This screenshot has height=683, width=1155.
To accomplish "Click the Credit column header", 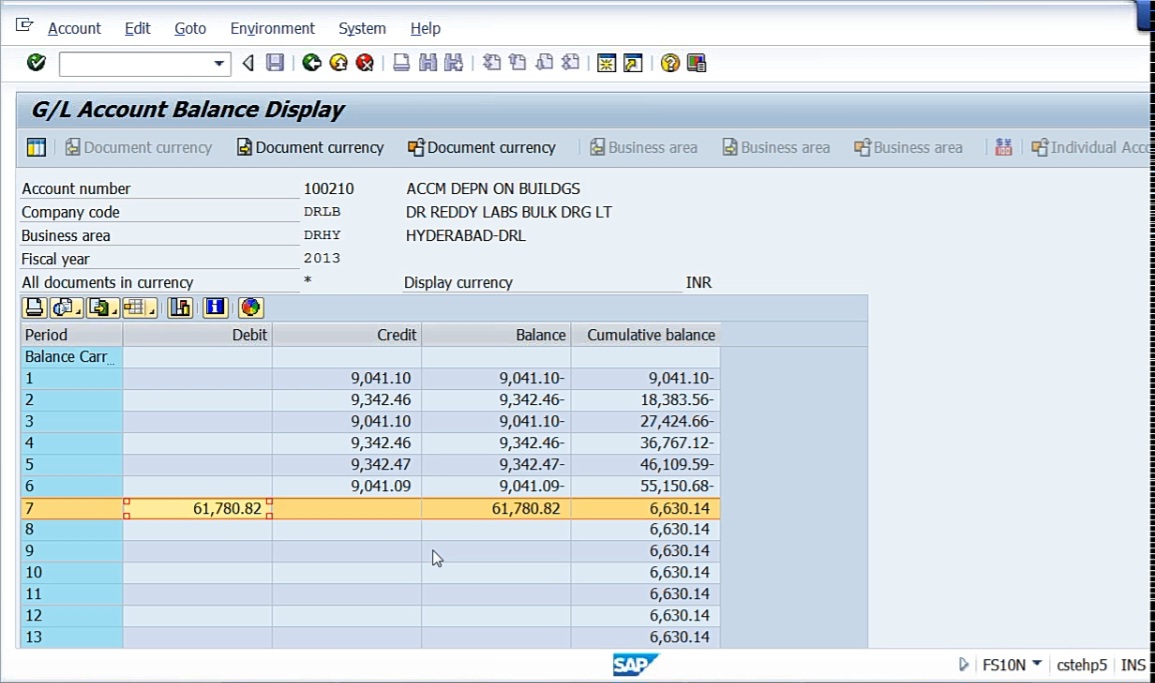I will (x=347, y=335).
